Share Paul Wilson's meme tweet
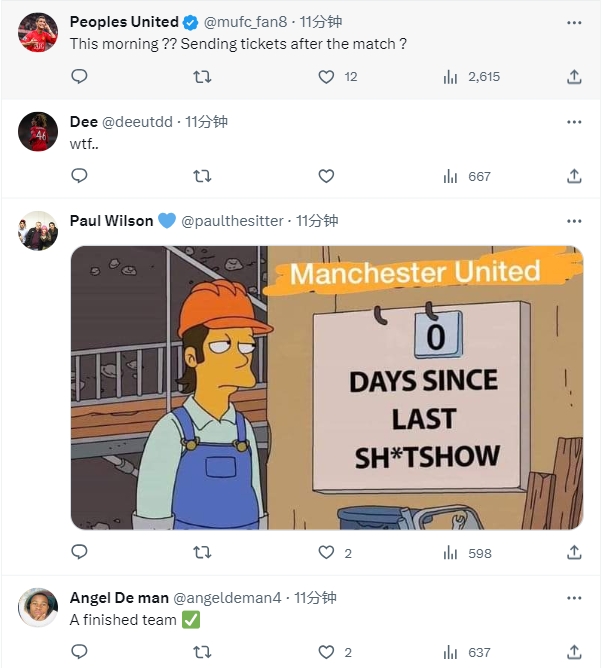606x668 pixels. coord(574,553)
